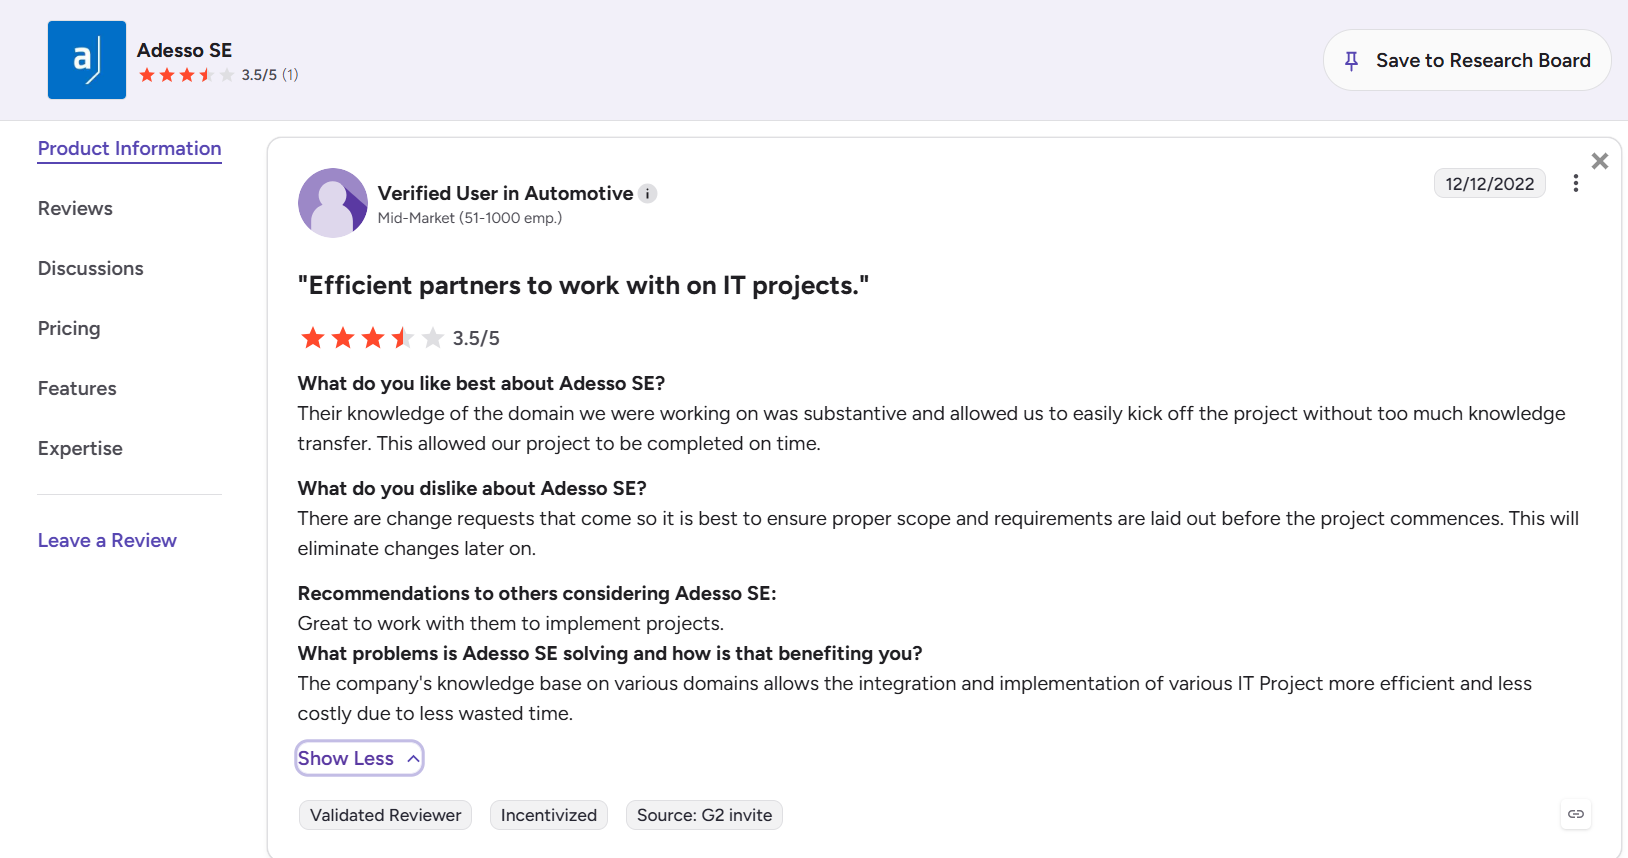
Task: Click the Adesso SE logo icon
Action: [87, 60]
